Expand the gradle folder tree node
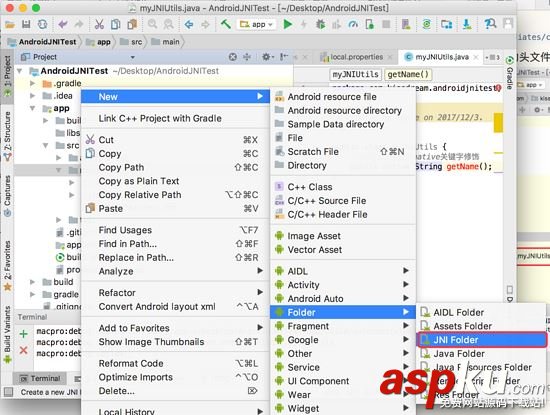The height and width of the screenshot is (415, 550). click(x=33, y=294)
